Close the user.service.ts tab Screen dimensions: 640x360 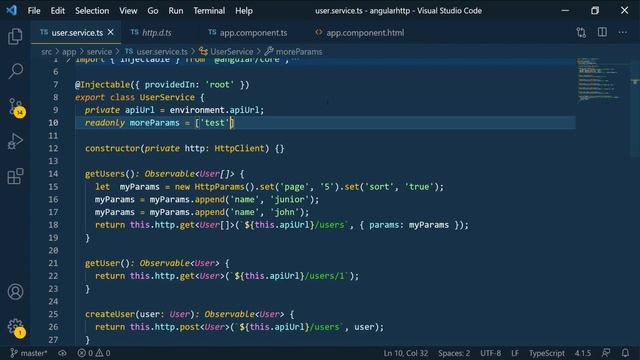pyautogui.click(x=111, y=32)
